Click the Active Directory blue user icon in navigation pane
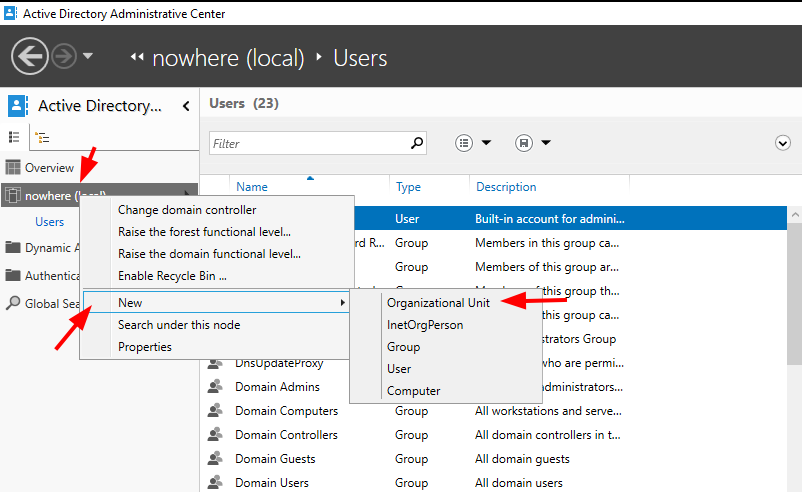Viewport: 802px width, 492px height. (x=17, y=106)
